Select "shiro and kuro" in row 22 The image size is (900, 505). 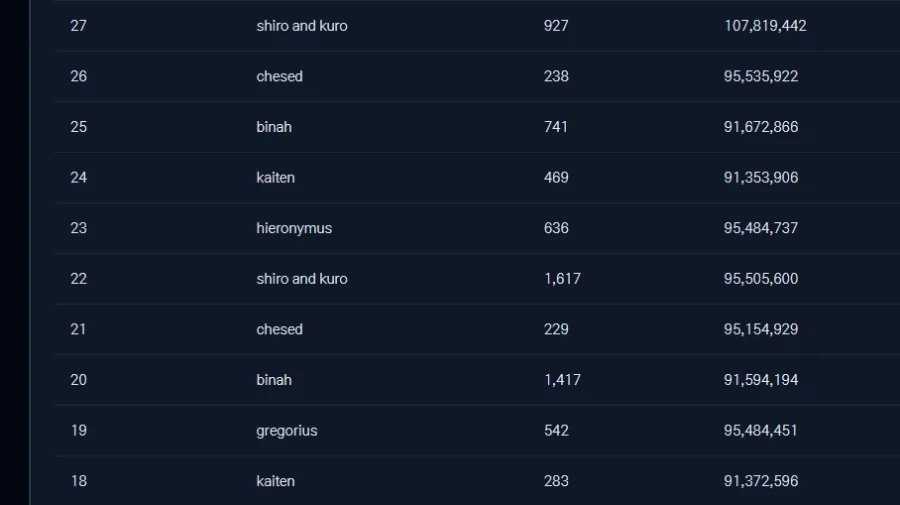point(301,279)
